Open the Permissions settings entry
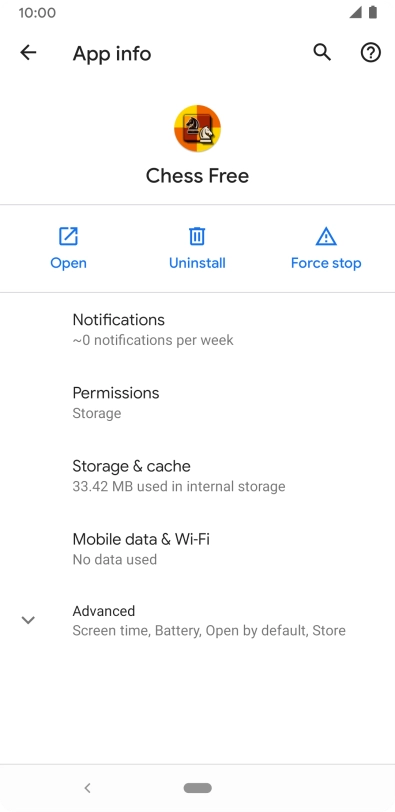 [197, 402]
